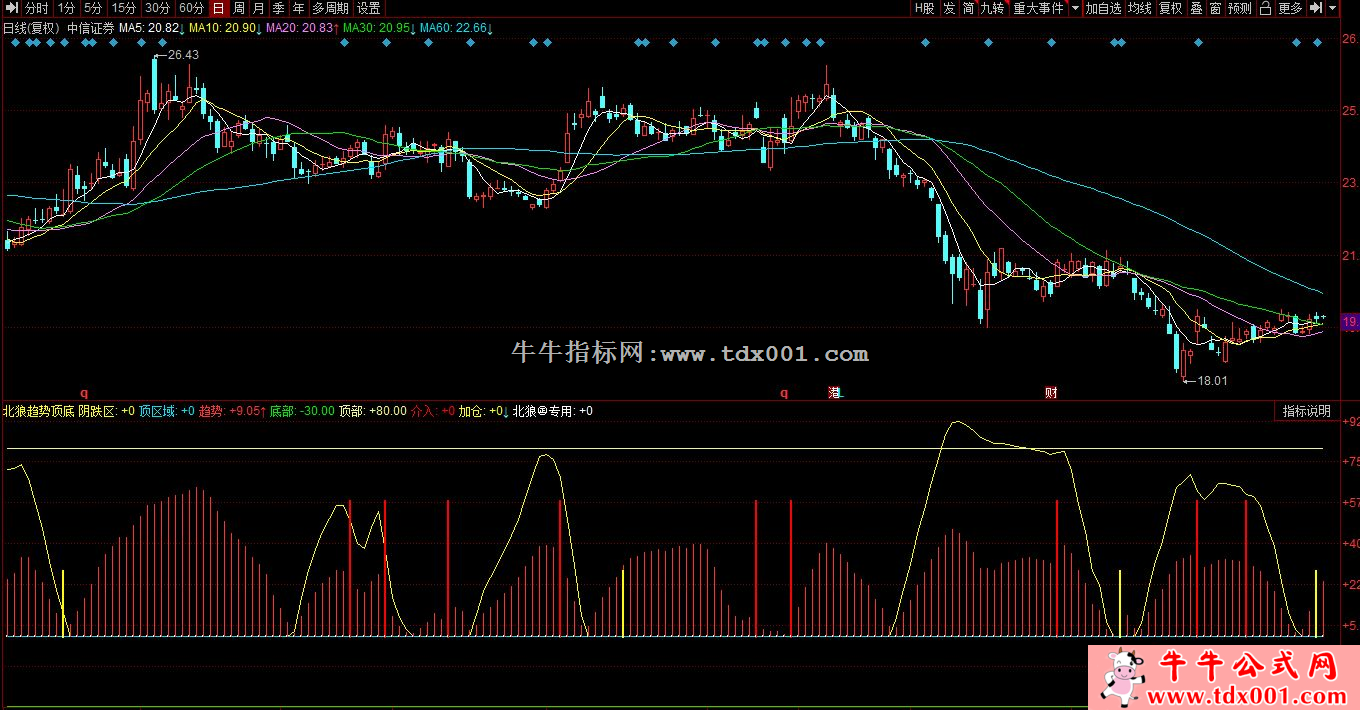Select the 周 weekly period tab
Image resolution: width=1360 pixels, height=710 pixels.
(239, 8)
